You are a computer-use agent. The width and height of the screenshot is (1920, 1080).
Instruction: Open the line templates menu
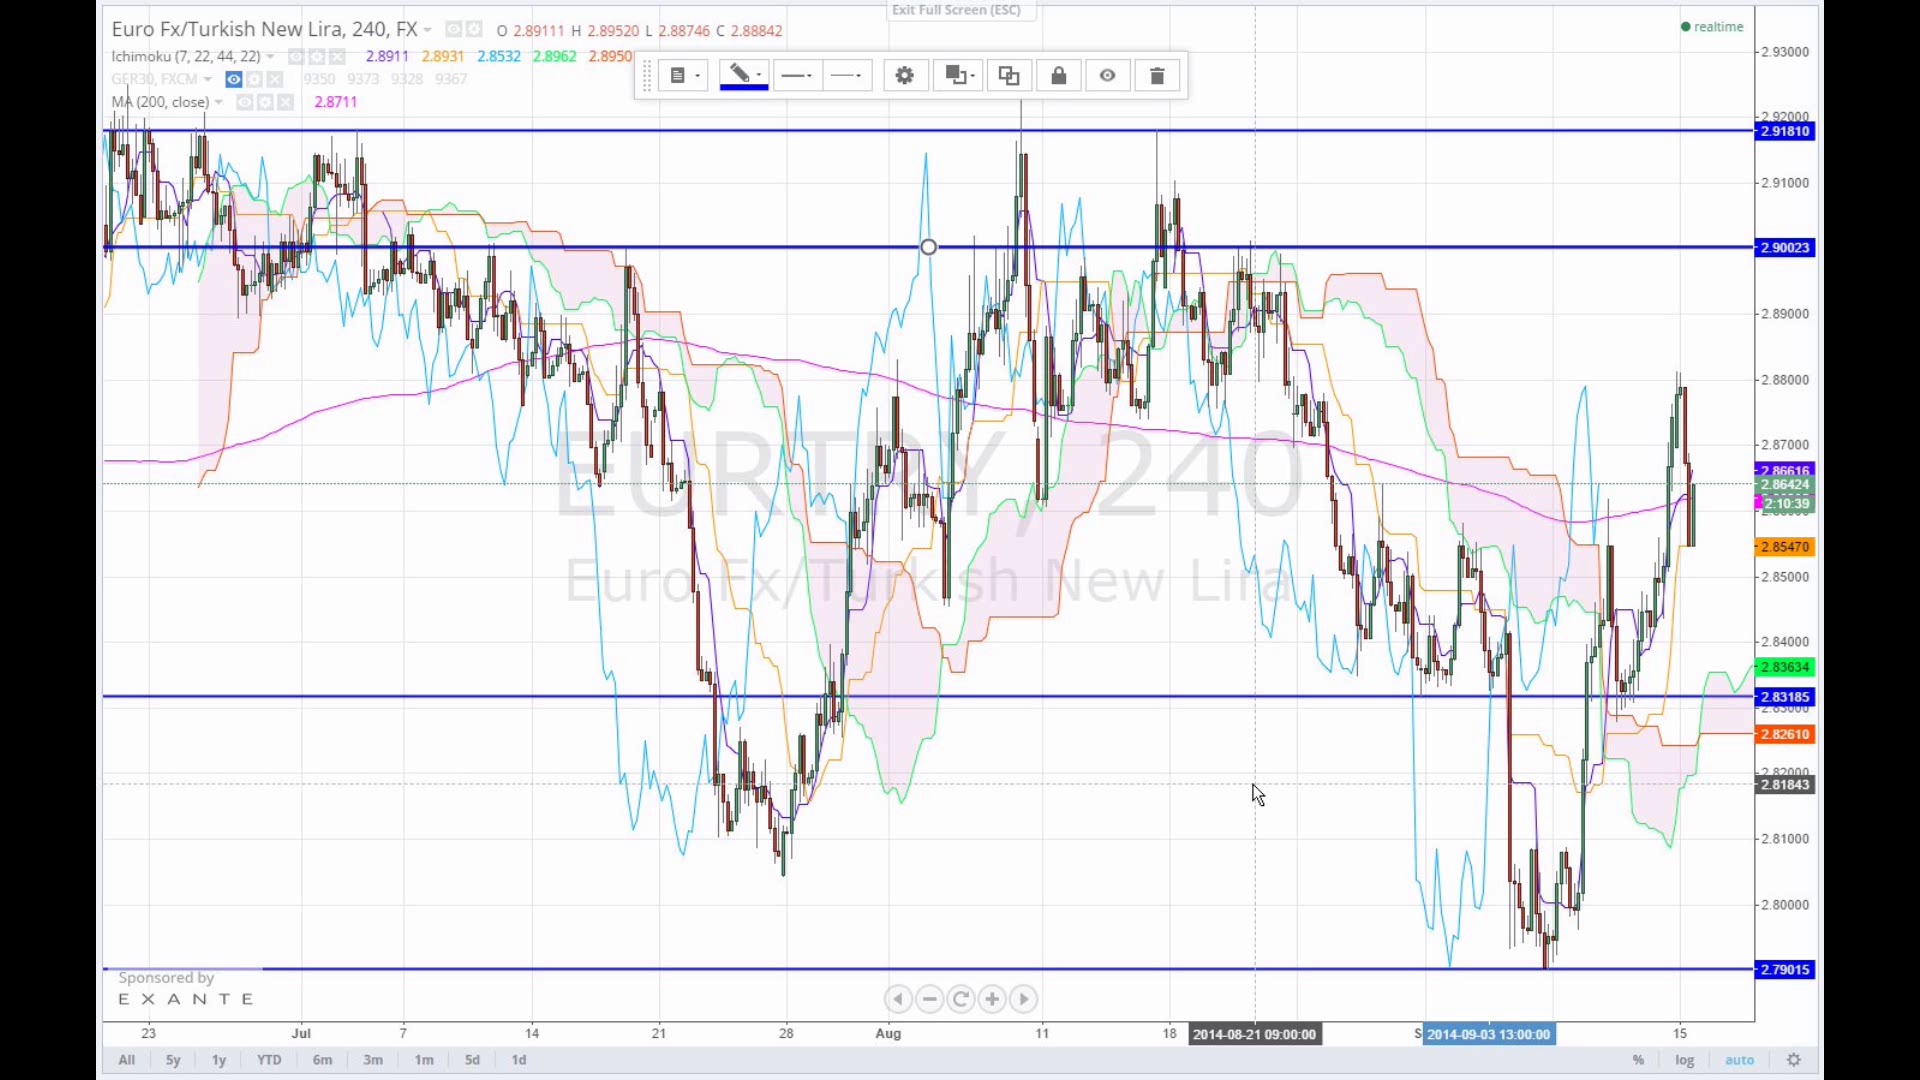click(x=684, y=76)
